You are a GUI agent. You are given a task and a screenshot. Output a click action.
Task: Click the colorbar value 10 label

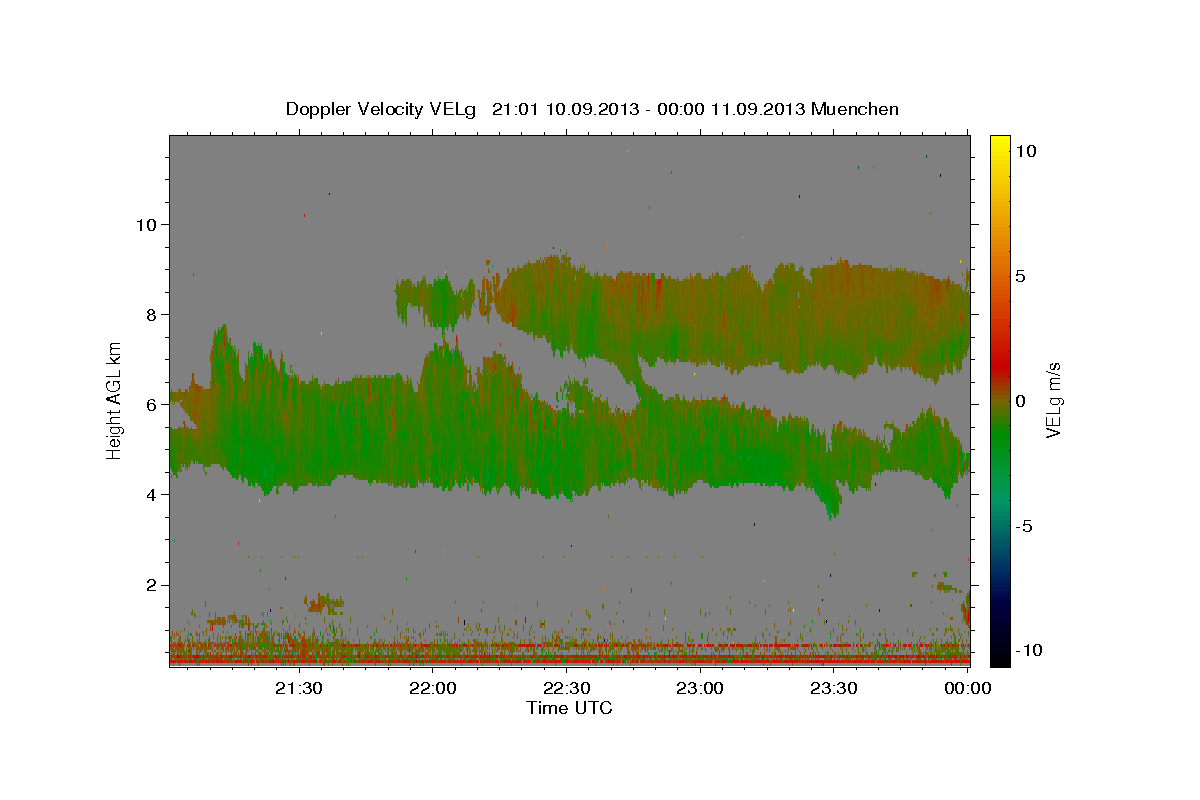click(x=1025, y=151)
